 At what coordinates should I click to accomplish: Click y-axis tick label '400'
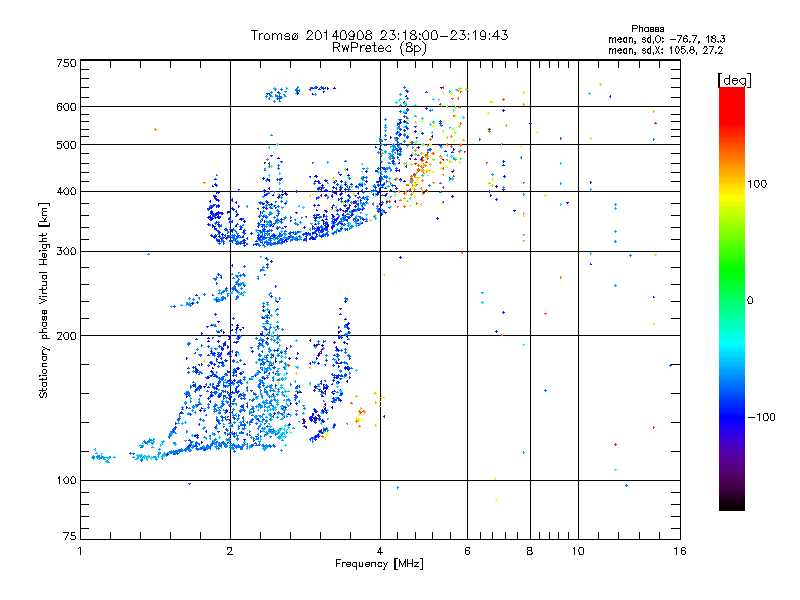coord(66,192)
